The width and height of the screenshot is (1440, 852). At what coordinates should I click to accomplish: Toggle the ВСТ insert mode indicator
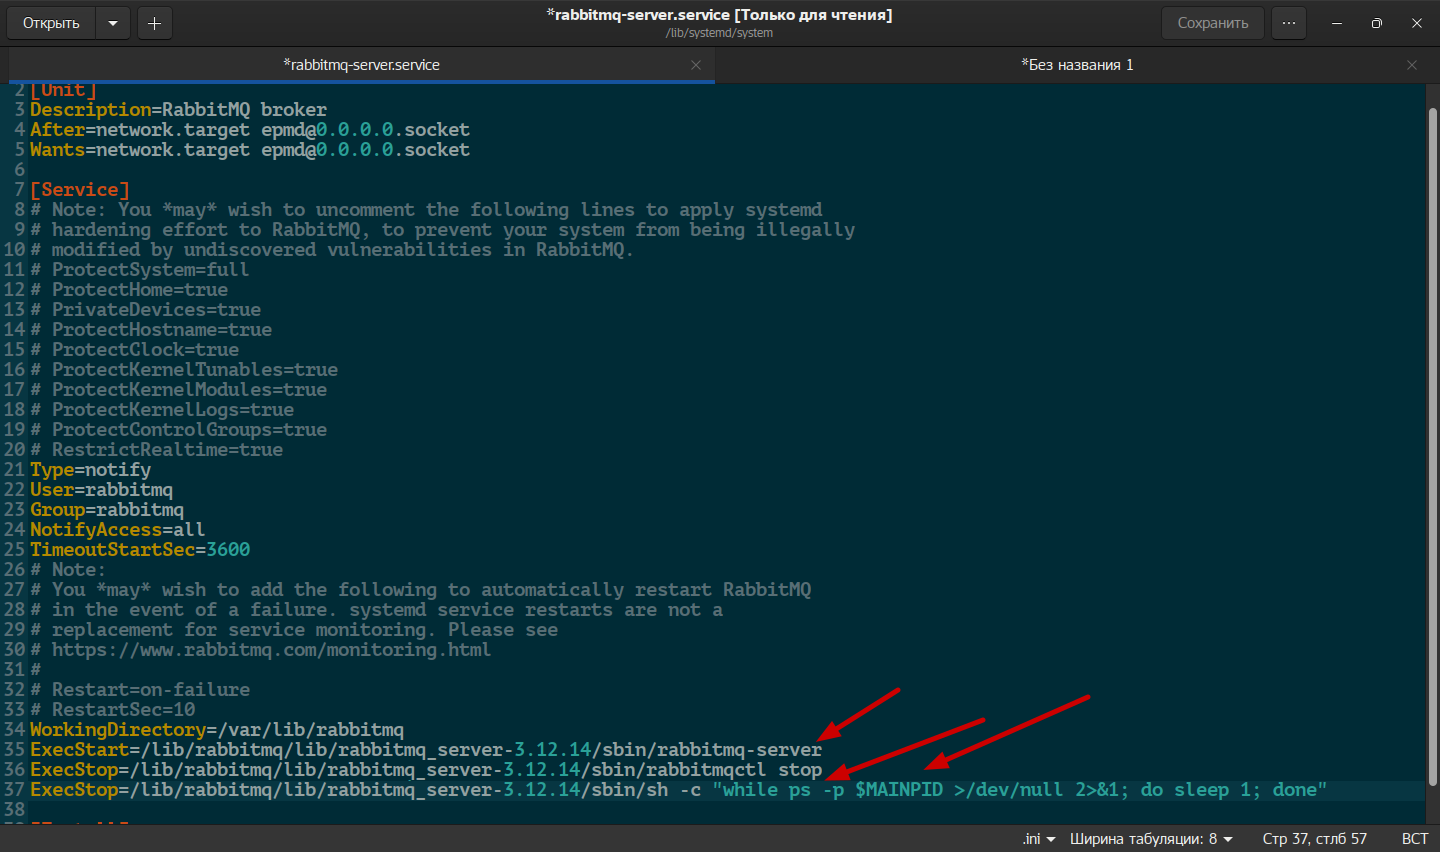(x=1414, y=839)
